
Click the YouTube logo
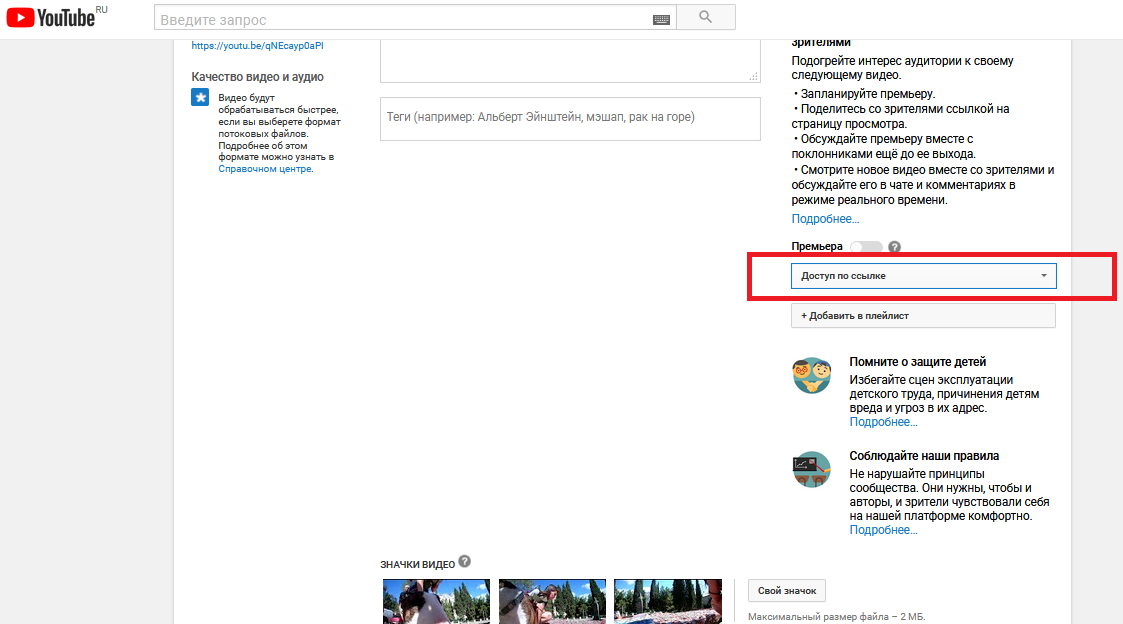[50, 17]
